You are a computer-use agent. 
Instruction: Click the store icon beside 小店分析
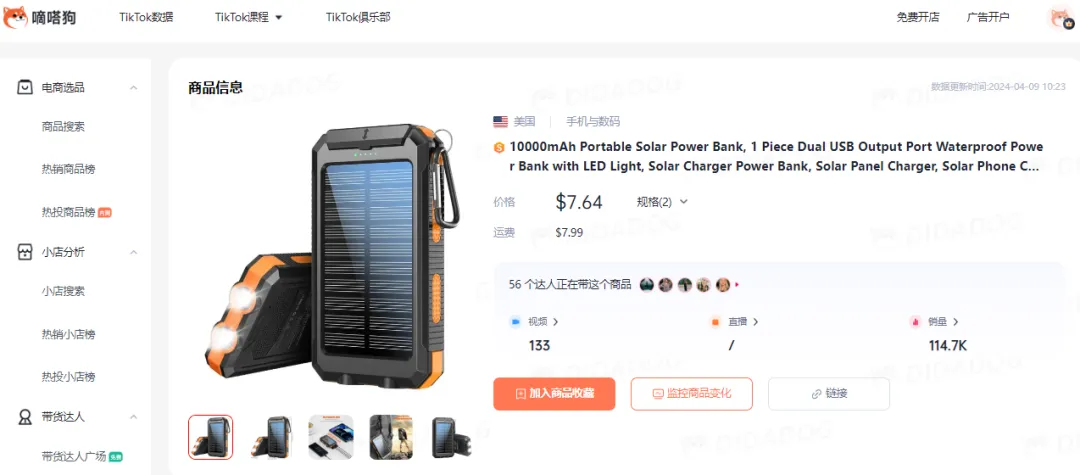pos(25,252)
